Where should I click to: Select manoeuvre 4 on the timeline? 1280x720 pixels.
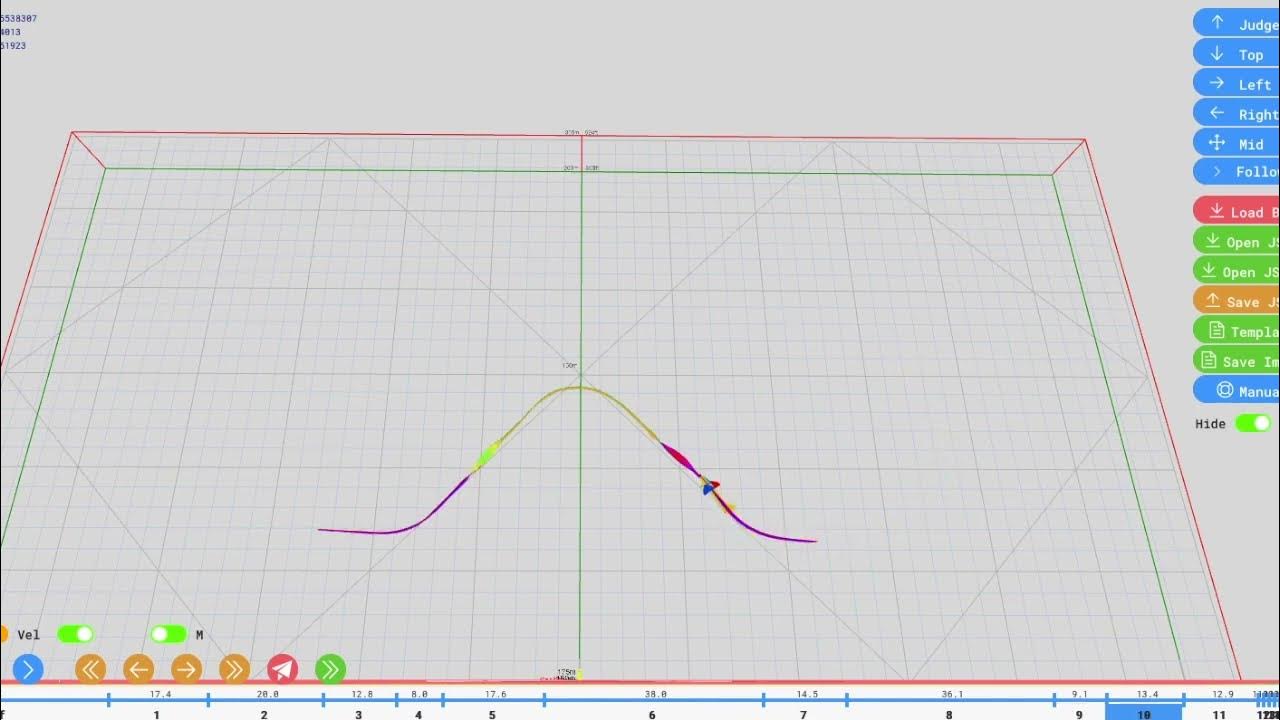point(418,713)
